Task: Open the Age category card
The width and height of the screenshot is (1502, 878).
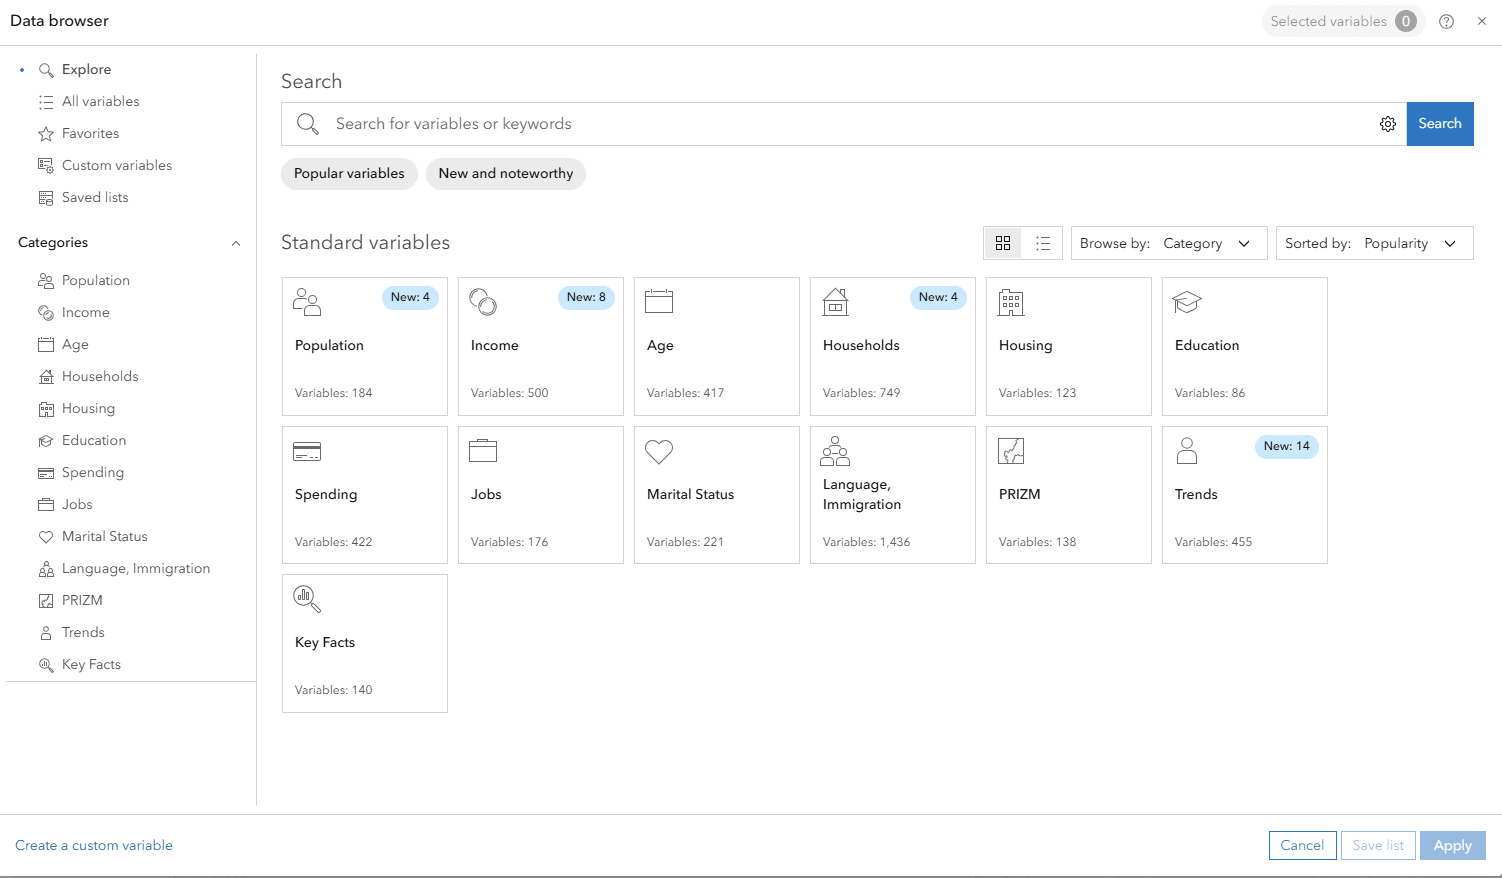Action: click(717, 347)
